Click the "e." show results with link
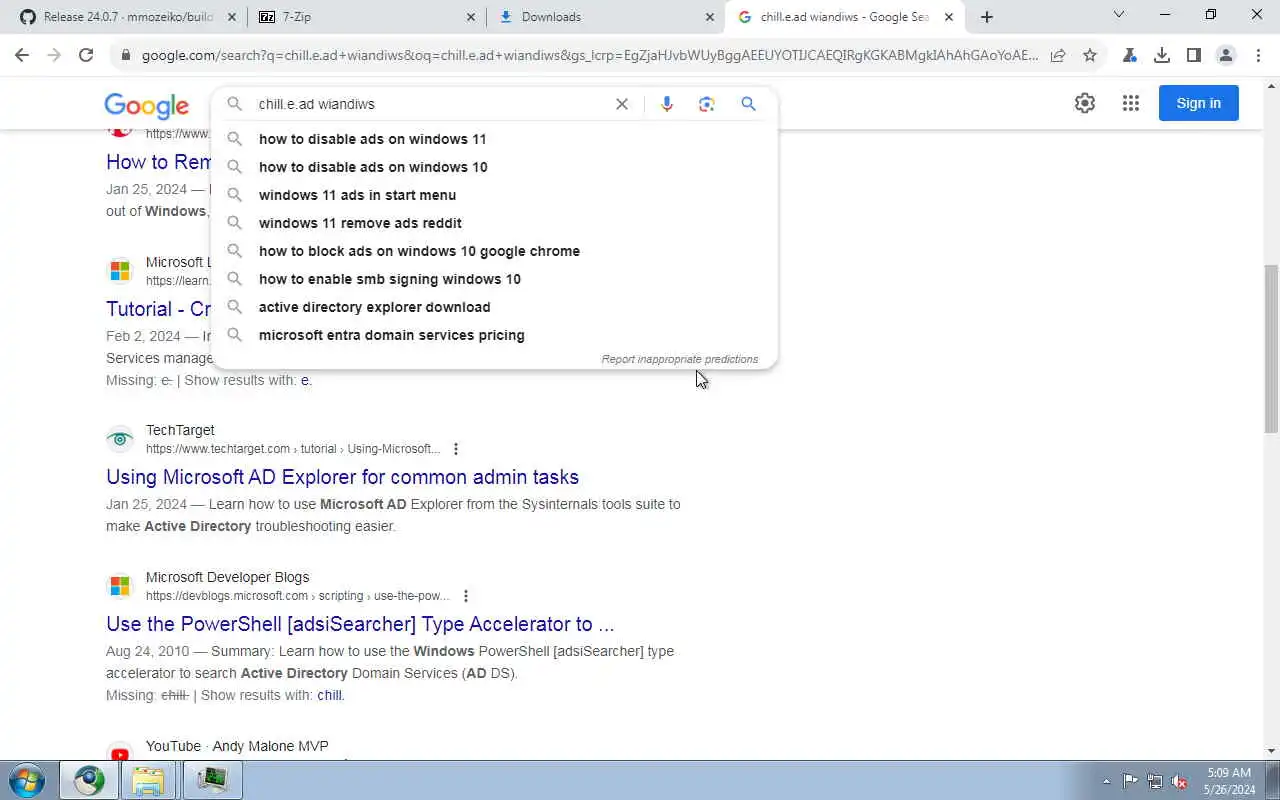The height and width of the screenshot is (800, 1280). pos(307,380)
